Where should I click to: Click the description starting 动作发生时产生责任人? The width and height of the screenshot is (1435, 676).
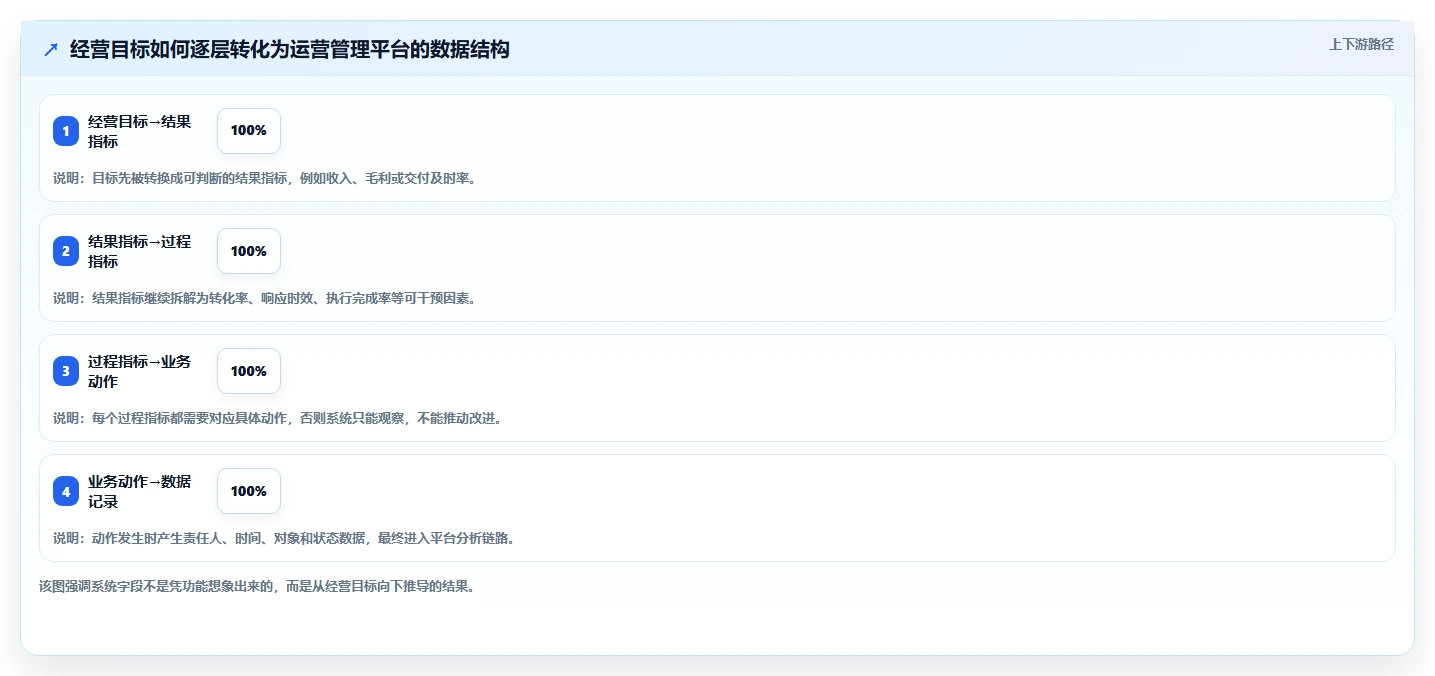pyautogui.click(x=285, y=538)
